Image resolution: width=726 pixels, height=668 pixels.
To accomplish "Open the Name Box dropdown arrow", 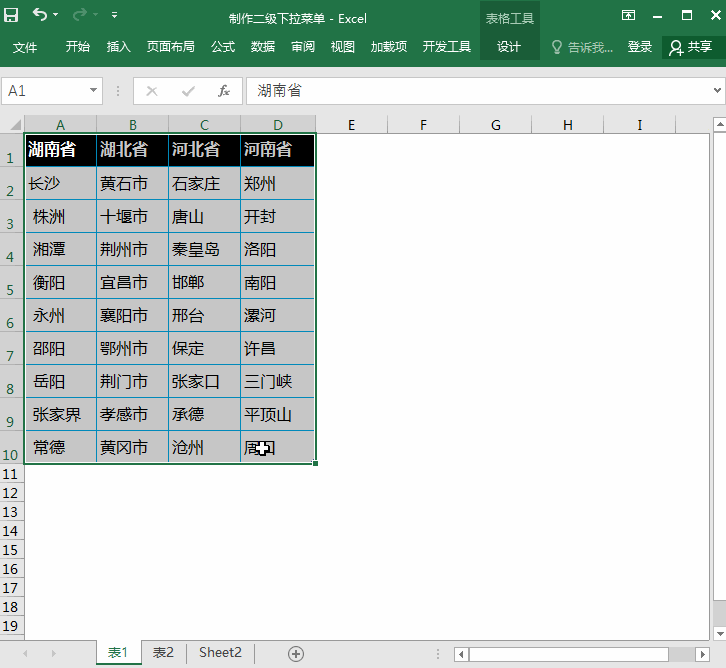I will pyautogui.click(x=94, y=91).
